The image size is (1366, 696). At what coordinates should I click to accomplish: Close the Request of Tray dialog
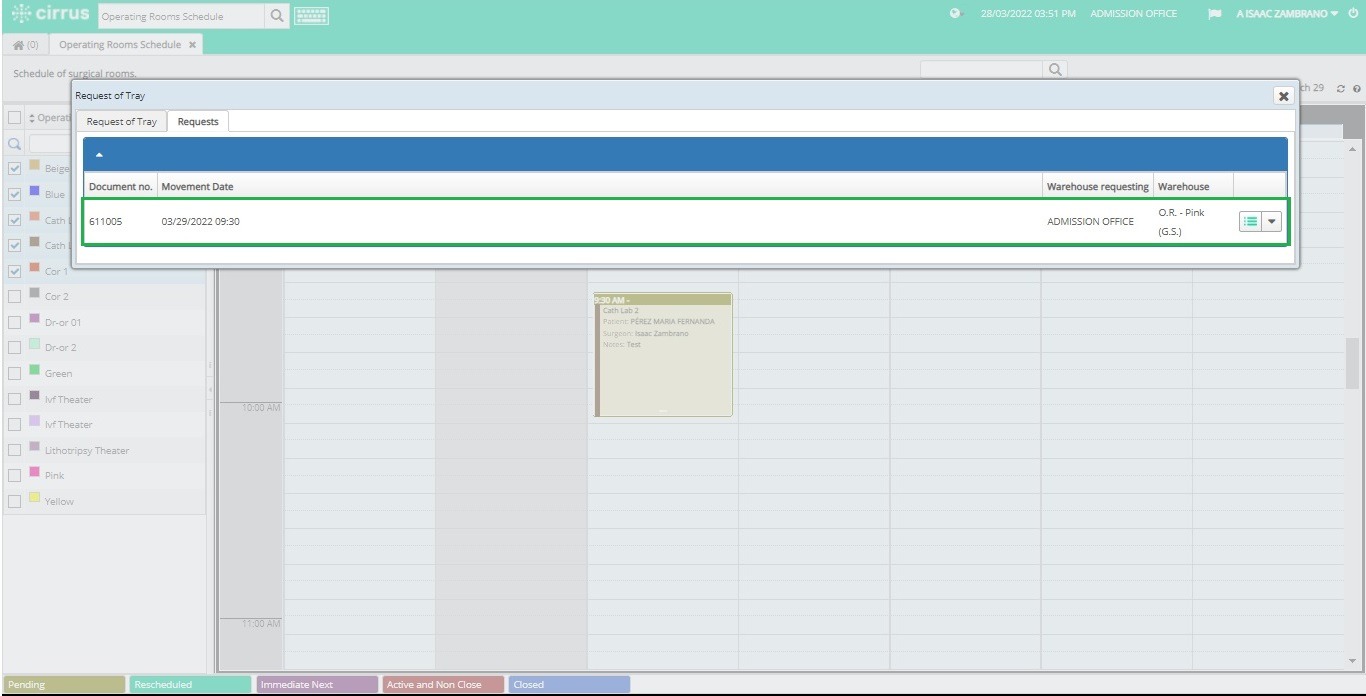[x=1284, y=96]
